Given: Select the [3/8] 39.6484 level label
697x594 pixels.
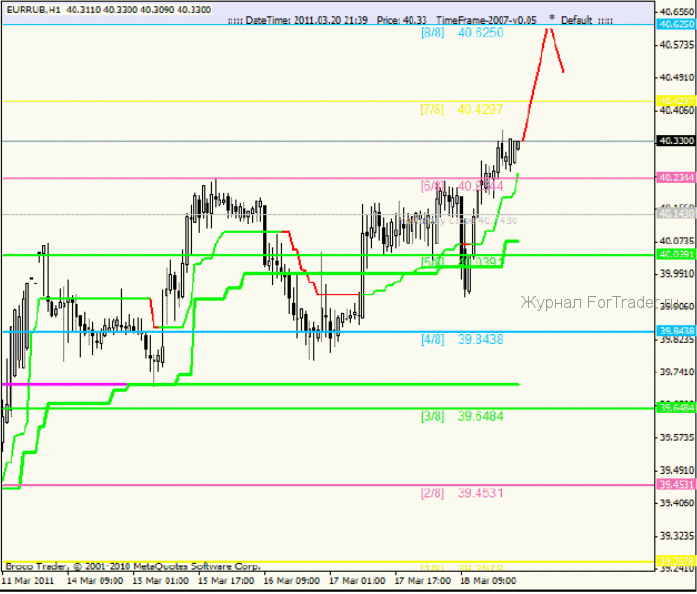Looking at the screenshot, I should click(x=461, y=416).
